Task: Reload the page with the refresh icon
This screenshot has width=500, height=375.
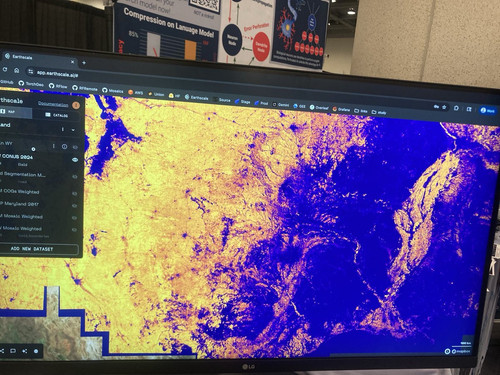Action: pyautogui.click(x=5, y=69)
